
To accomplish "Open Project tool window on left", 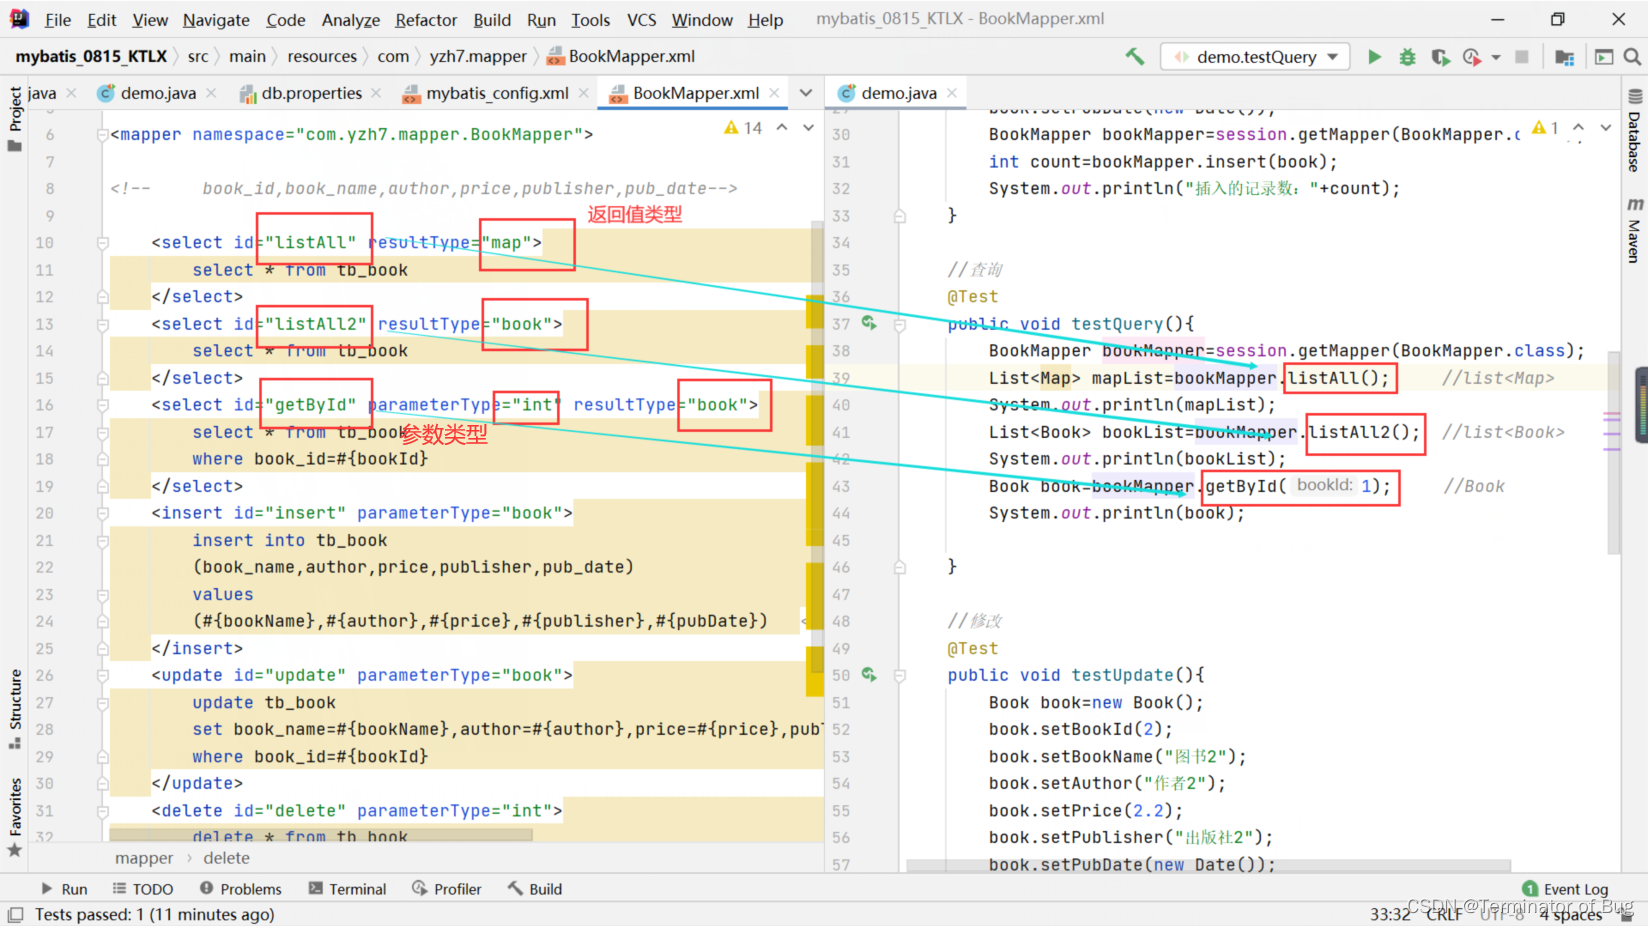I will pos(15,118).
